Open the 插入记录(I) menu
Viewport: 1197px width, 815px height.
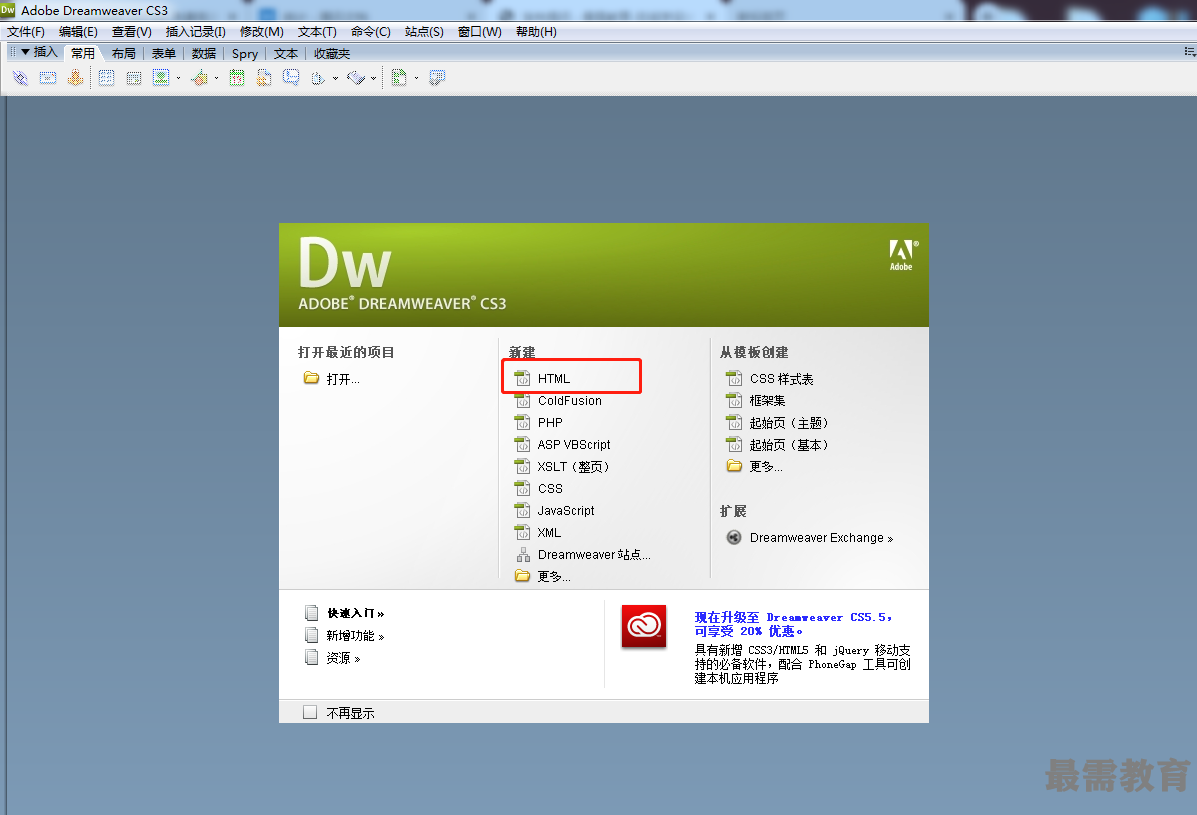point(195,31)
